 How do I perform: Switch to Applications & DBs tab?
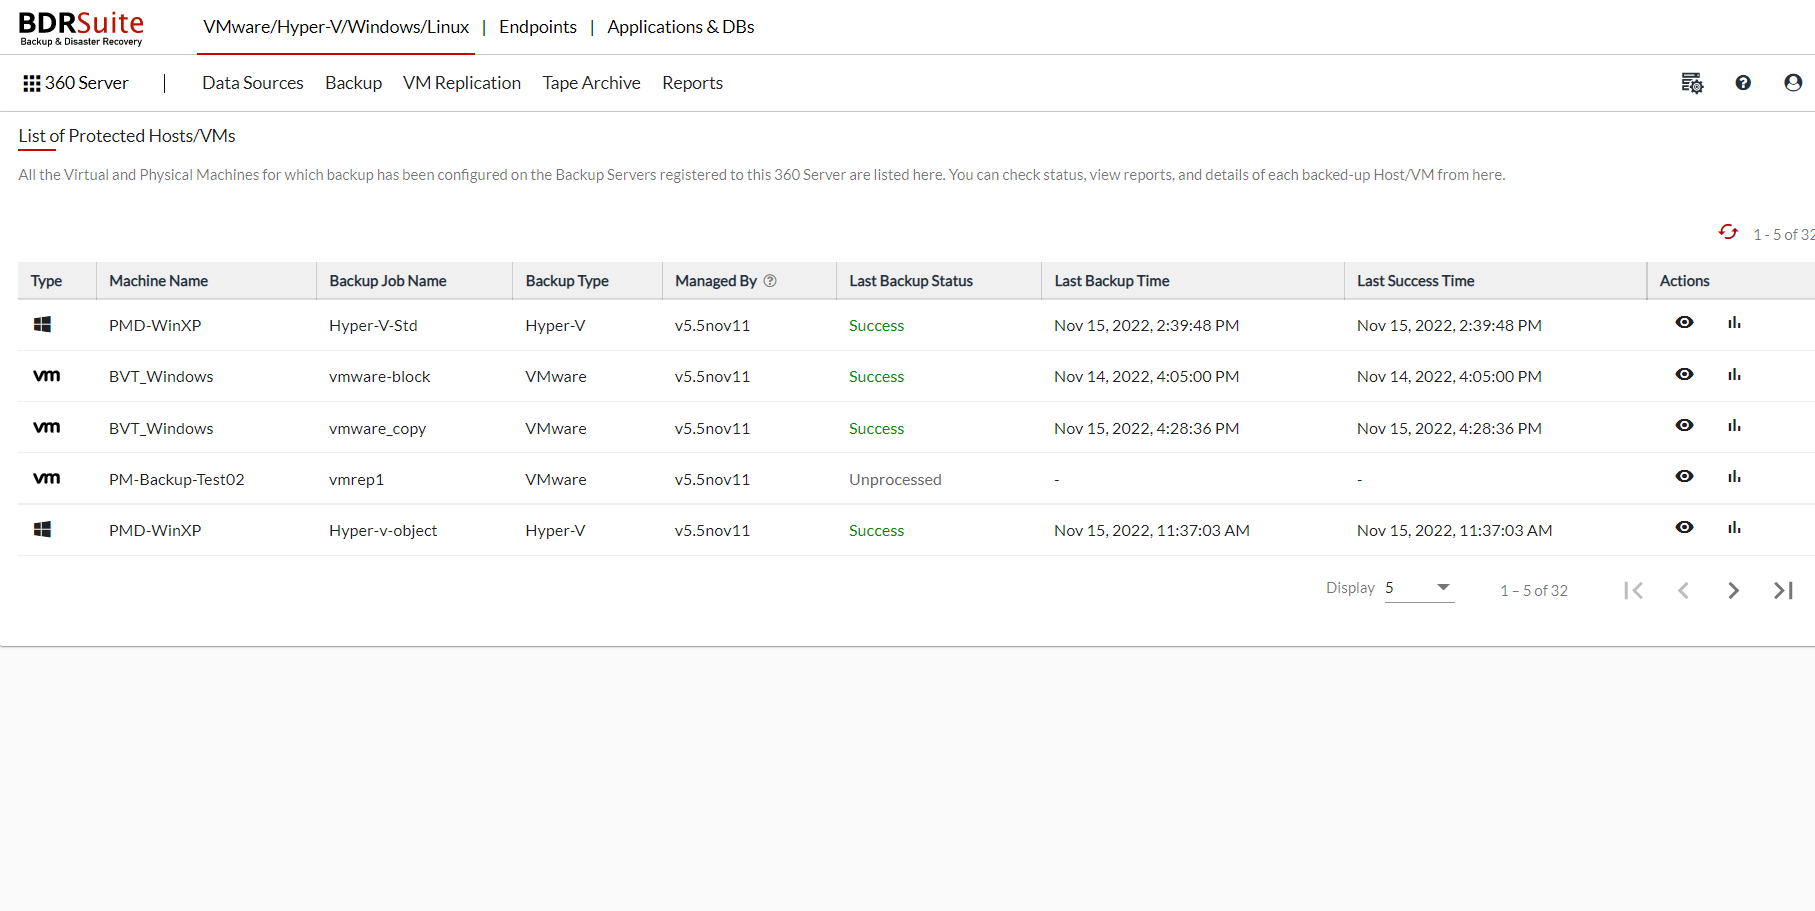681,27
